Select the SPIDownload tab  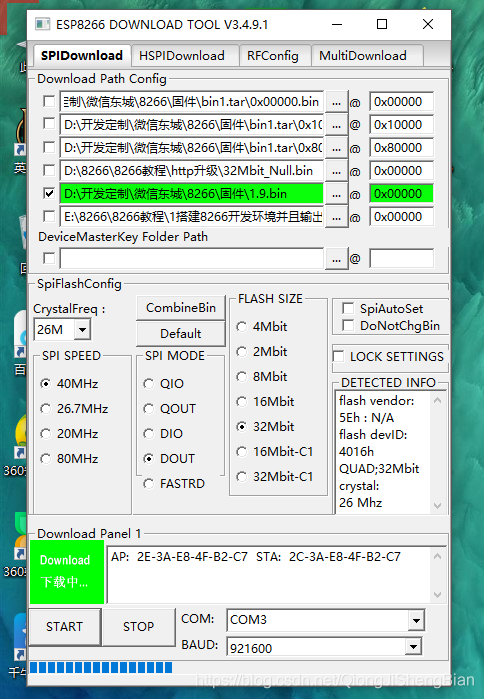[x=82, y=55]
